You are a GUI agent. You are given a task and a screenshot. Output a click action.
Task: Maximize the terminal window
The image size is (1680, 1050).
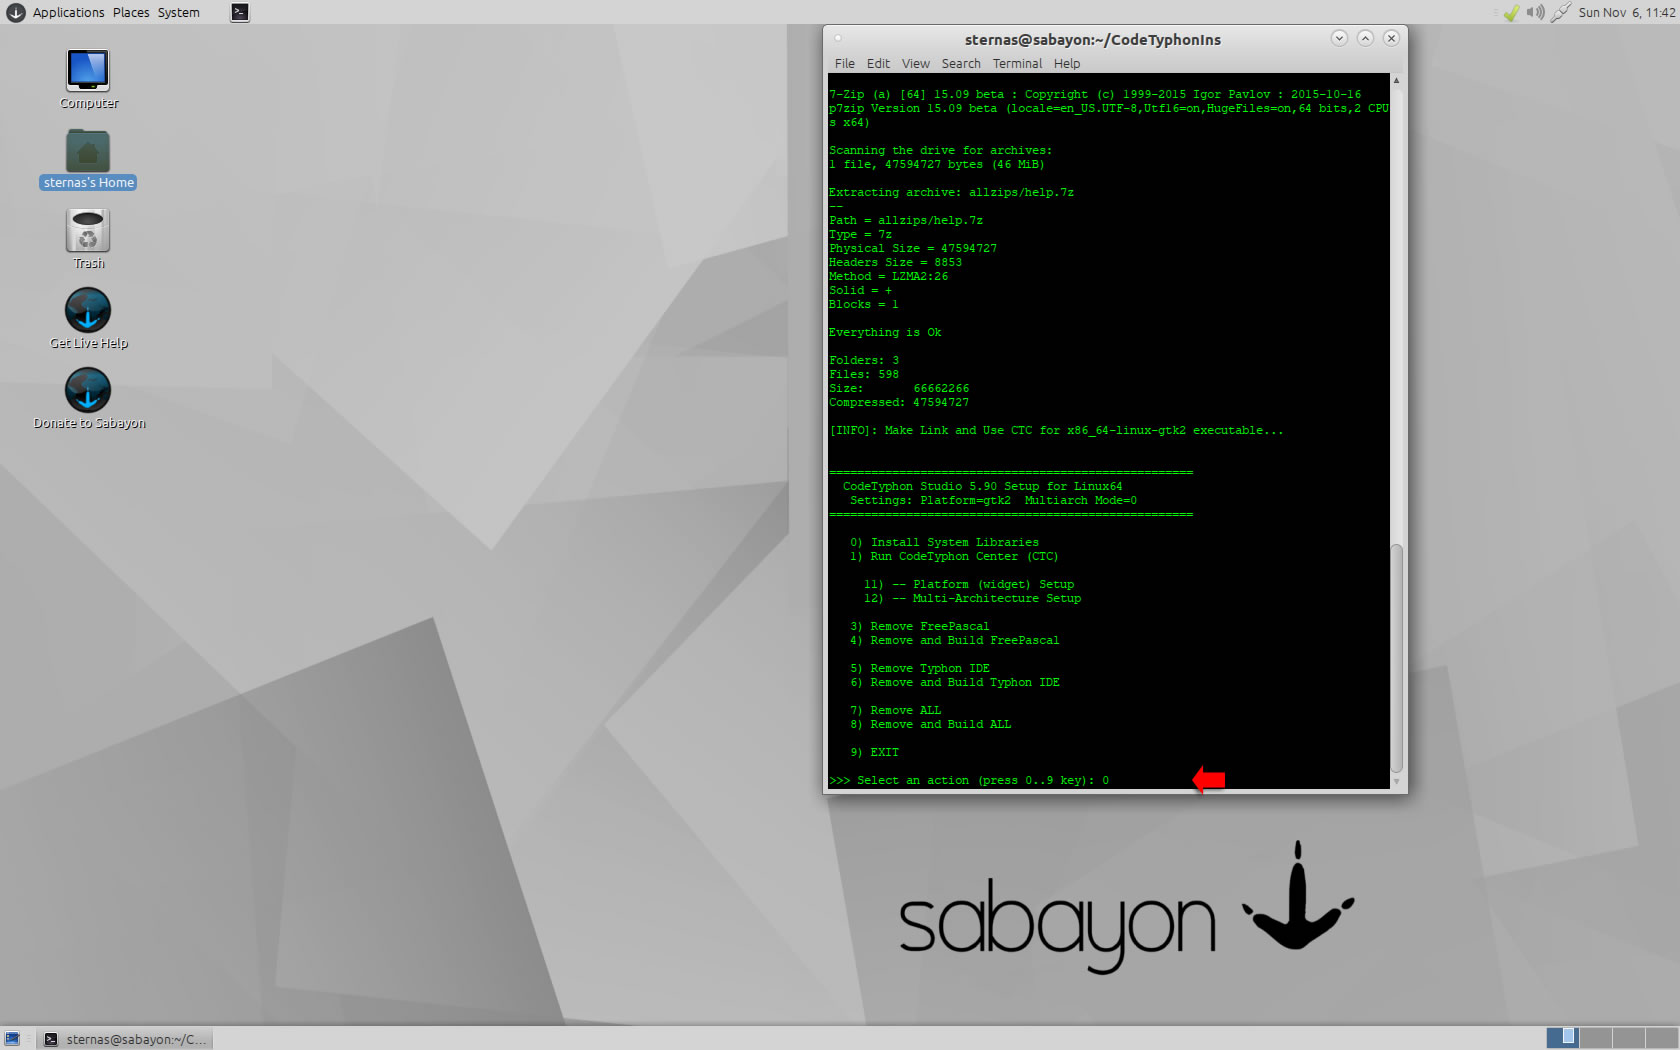[1365, 38]
